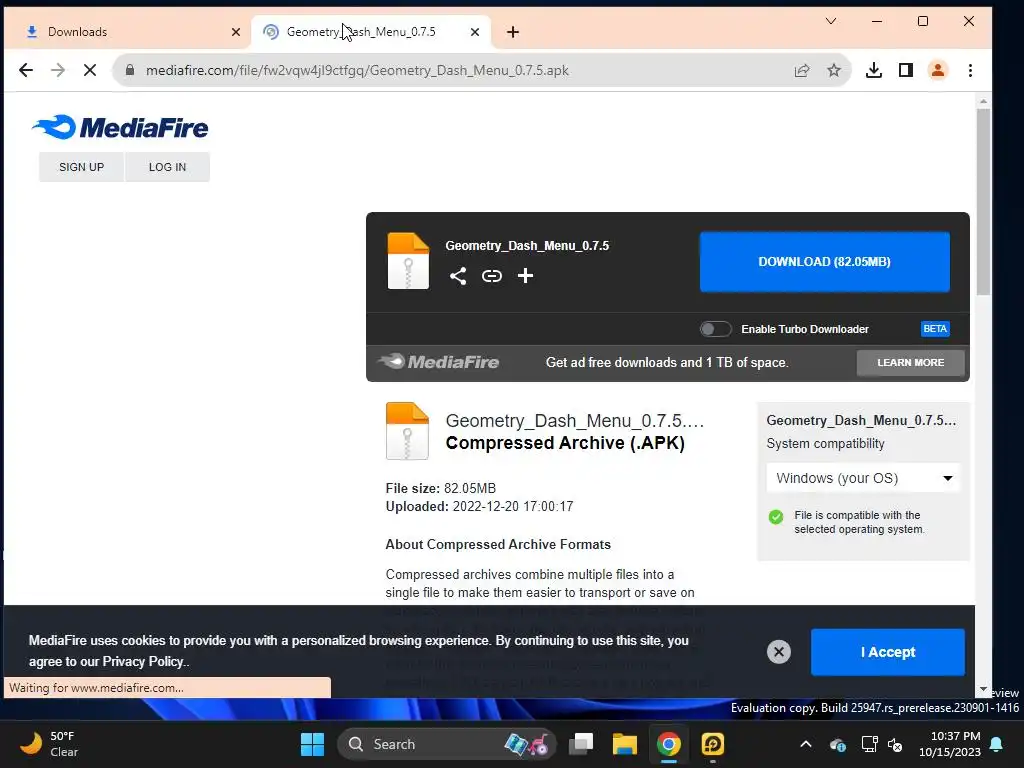The height and width of the screenshot is (768, 1024).
Task: Copy link using the chain link icon
Action: click(x=492, y=276)
